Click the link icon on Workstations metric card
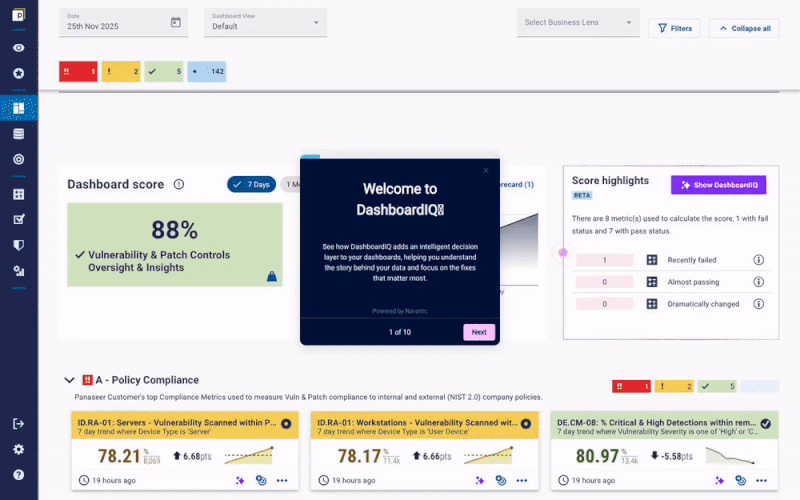This screenshot has width=800, height=500. pyautogui.click(x=501, y=480)
